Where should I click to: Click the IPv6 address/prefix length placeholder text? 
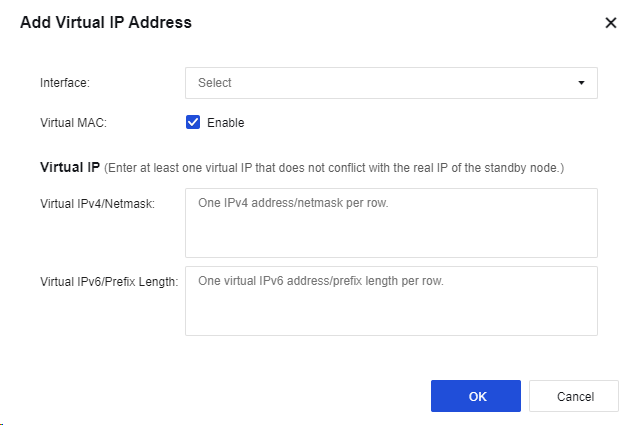coord(321,281)
